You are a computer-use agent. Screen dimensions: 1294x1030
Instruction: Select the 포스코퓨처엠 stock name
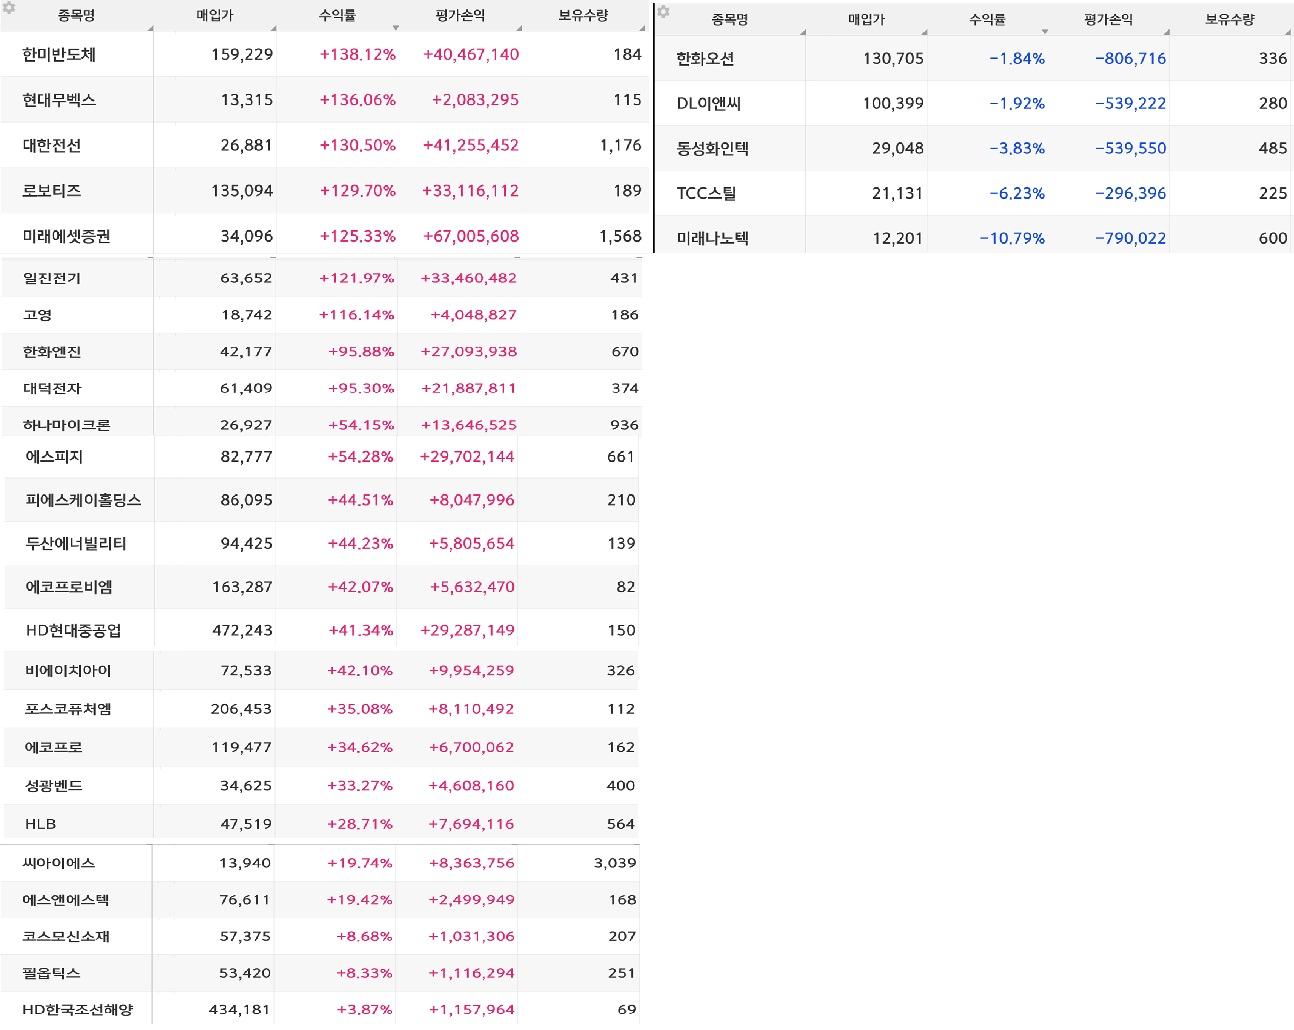click(x=68, y=709)
